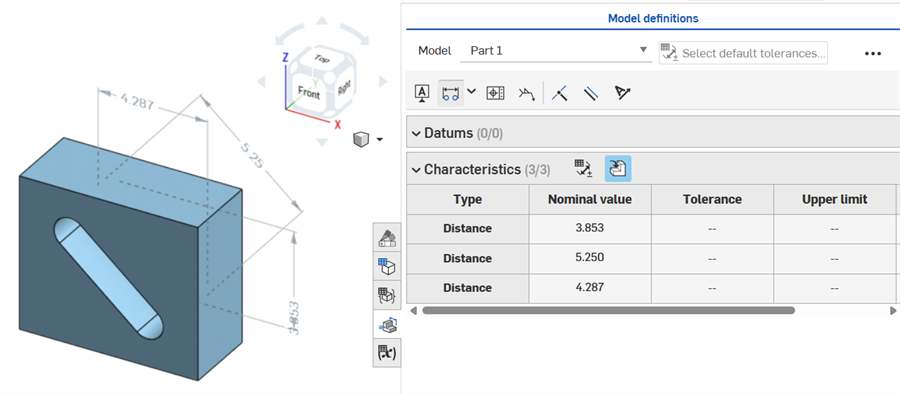
Task: Click the Nominal value column header
Action: point(590,199)
